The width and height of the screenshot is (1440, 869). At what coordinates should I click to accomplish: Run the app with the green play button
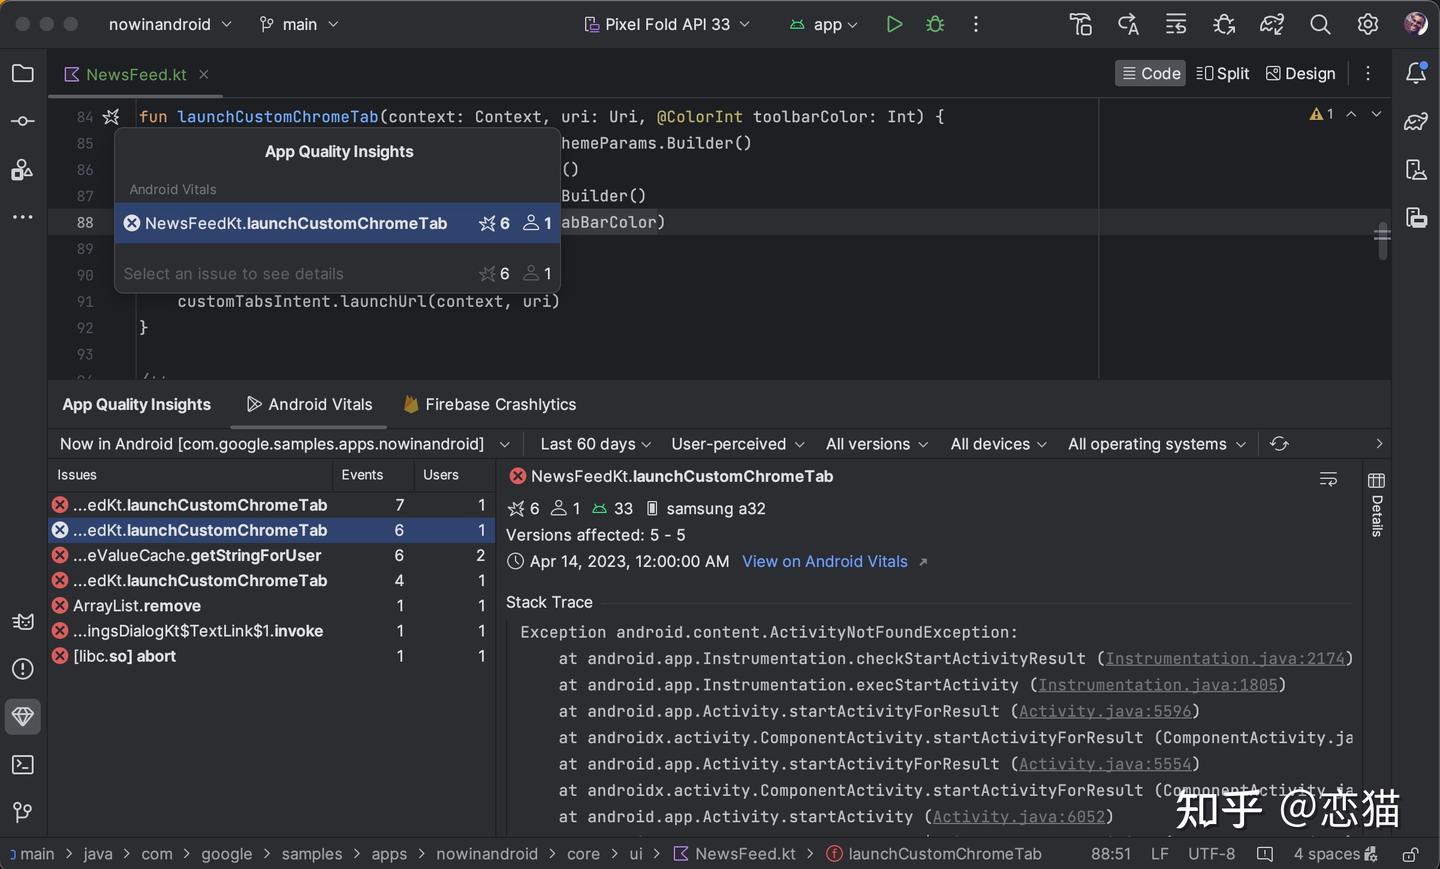pos(894,24)
